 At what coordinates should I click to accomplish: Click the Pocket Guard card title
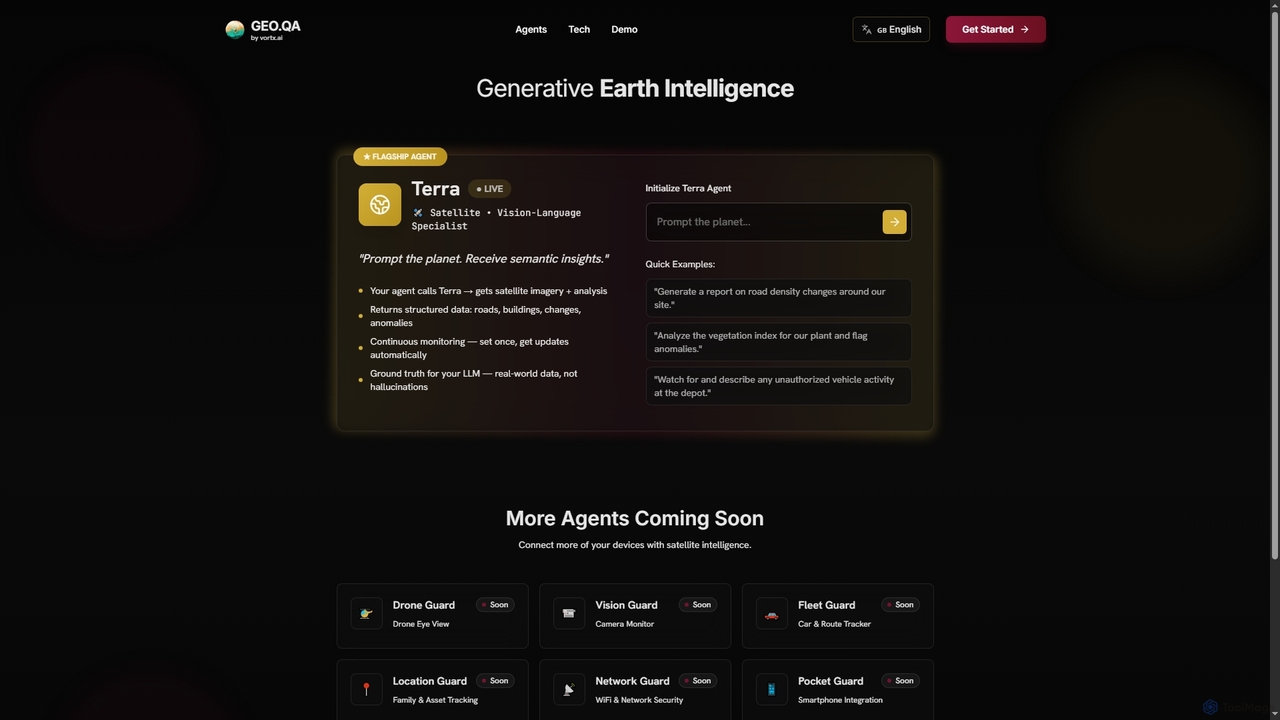tap(830, 681)
